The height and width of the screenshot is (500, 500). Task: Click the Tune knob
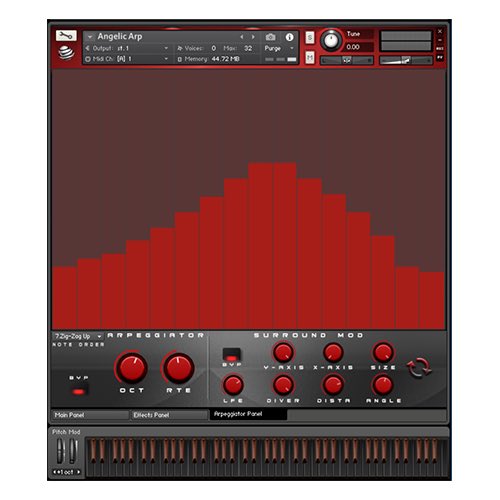pyautogui.click(x=331, y=40)
